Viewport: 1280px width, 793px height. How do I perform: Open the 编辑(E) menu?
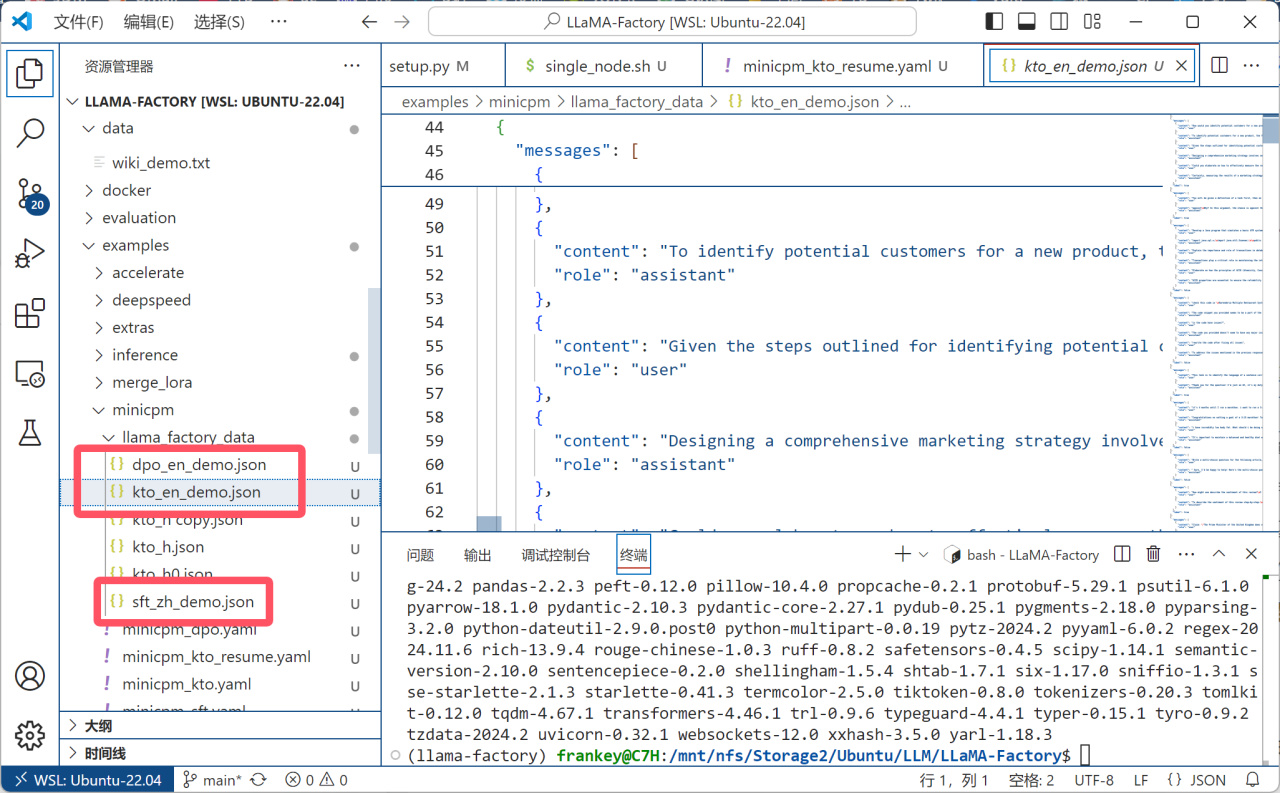click(148, 21)
